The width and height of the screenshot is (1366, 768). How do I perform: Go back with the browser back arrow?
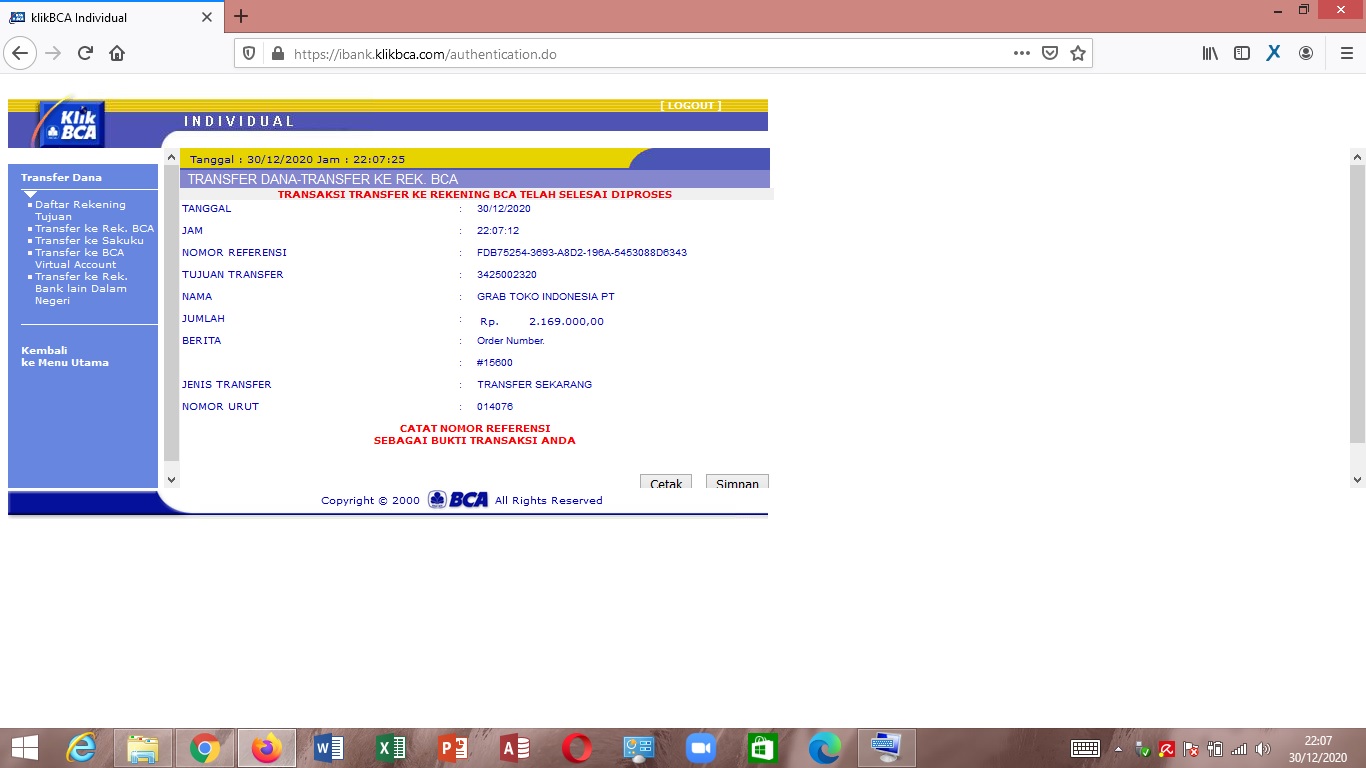point(20,53)
